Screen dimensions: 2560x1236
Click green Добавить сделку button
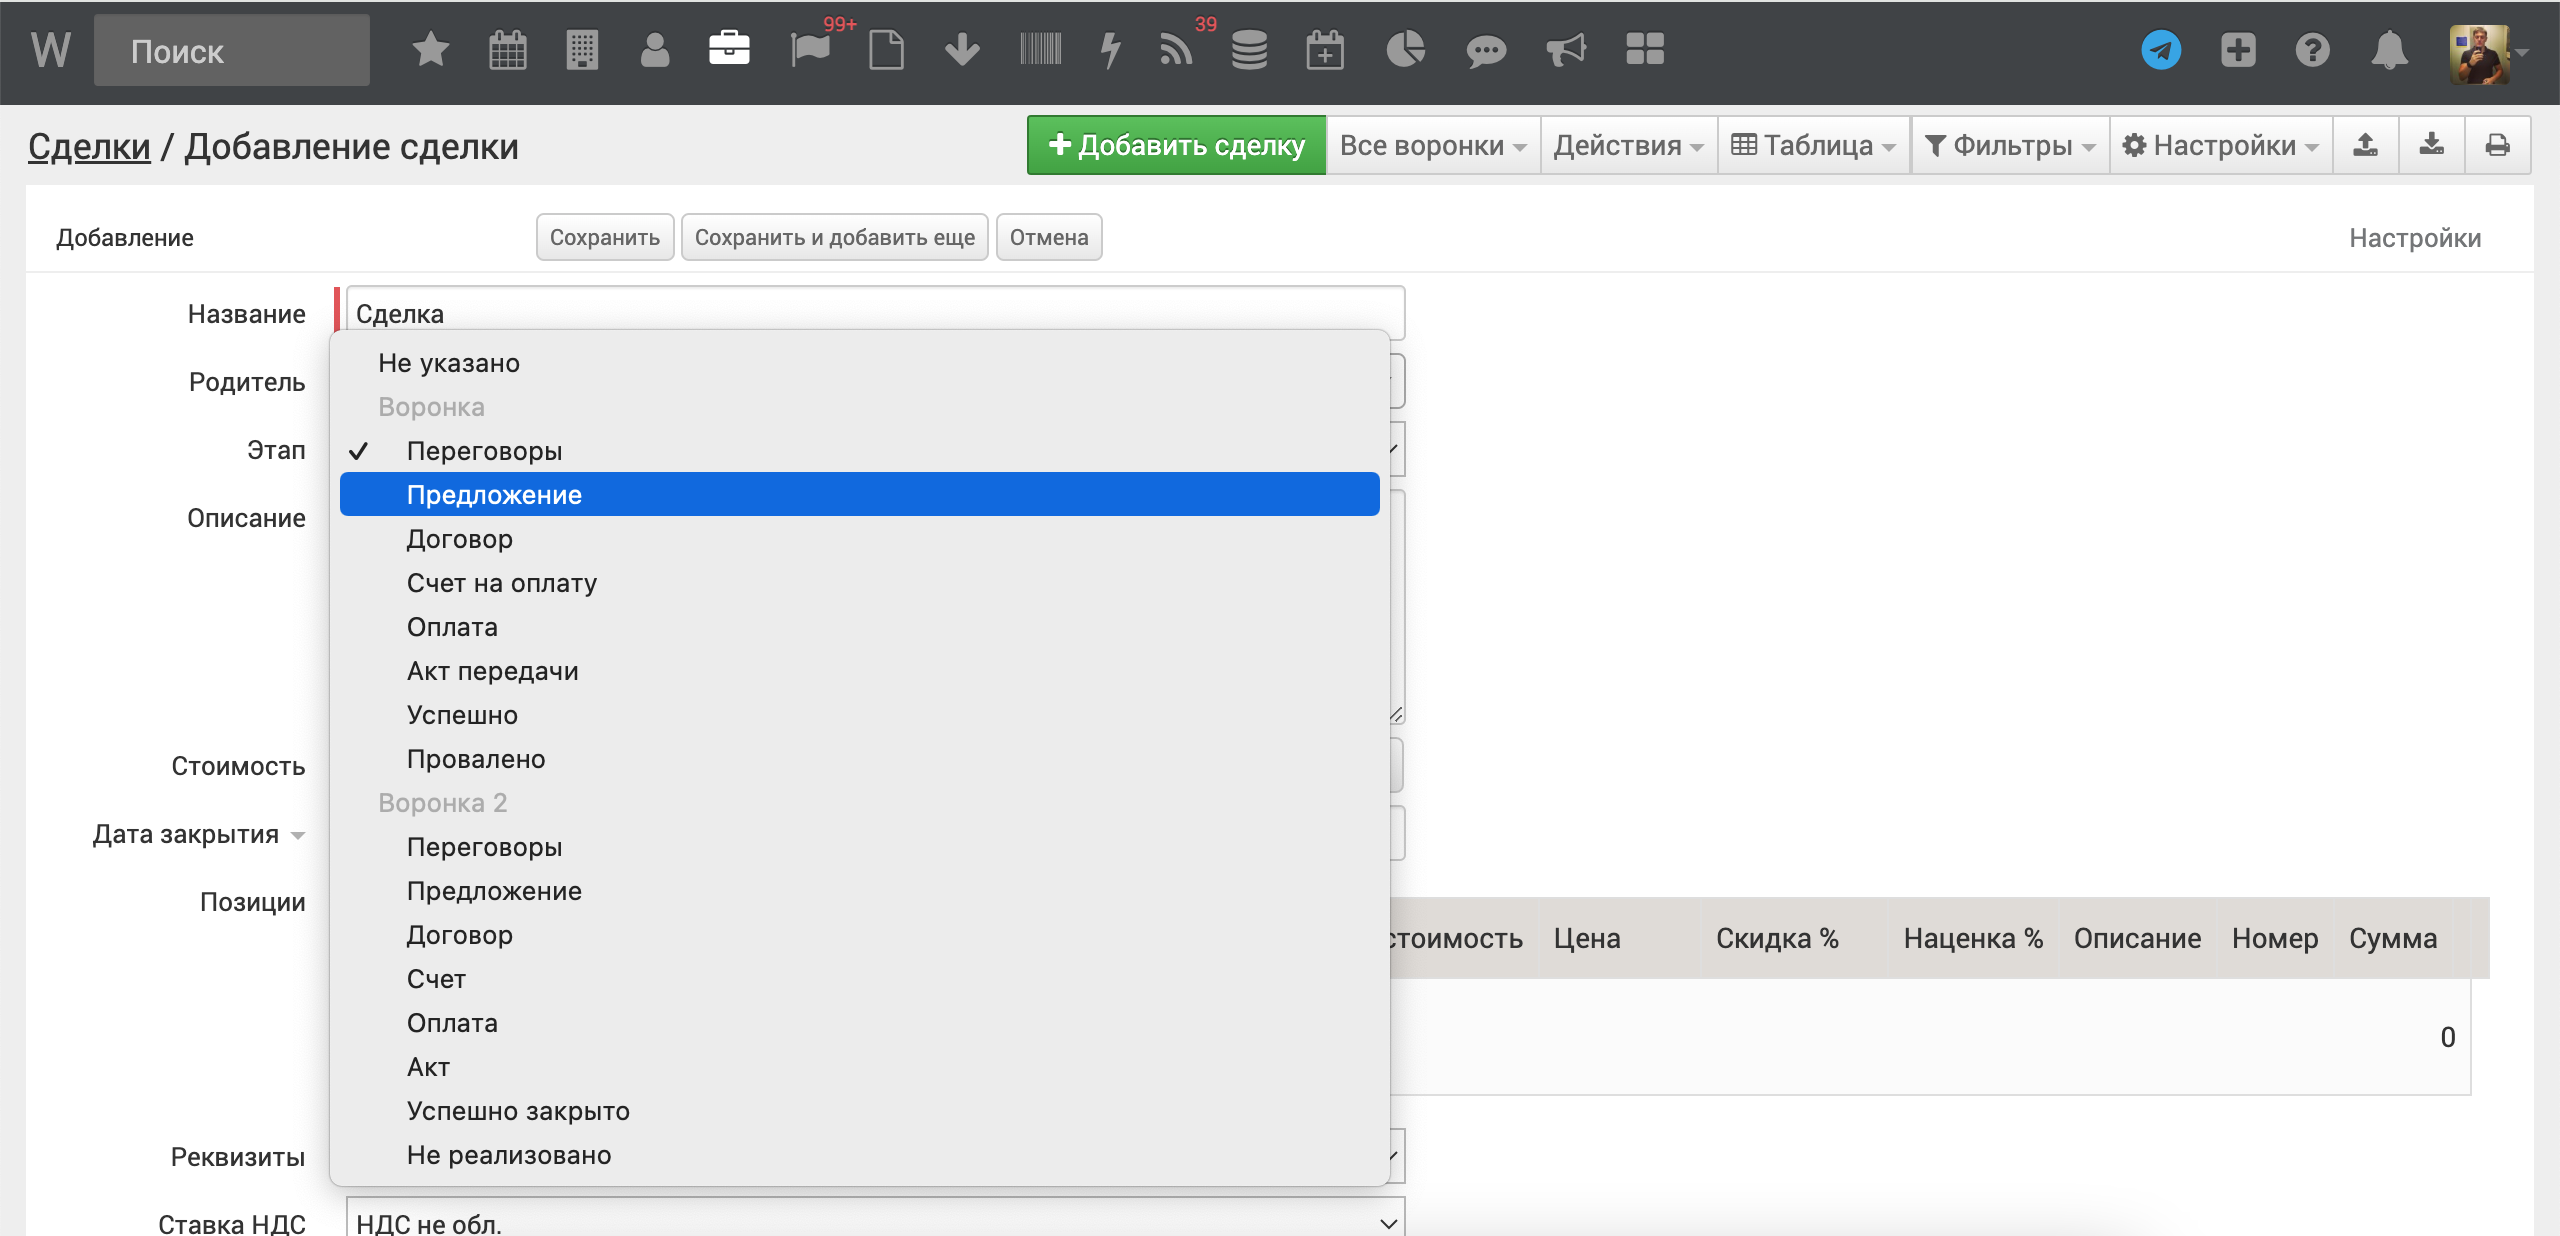click(1176, 145)
